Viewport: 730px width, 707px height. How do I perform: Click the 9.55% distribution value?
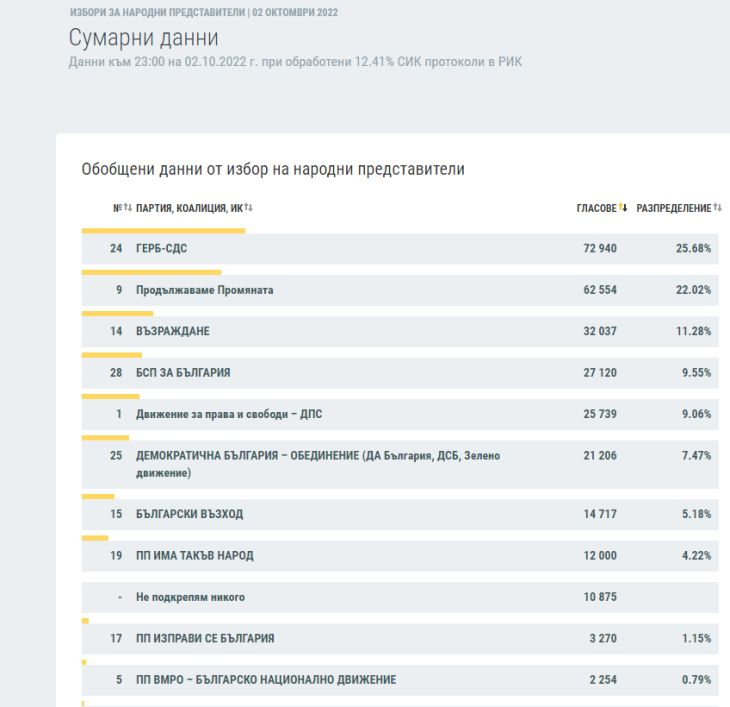click(696, 373)
